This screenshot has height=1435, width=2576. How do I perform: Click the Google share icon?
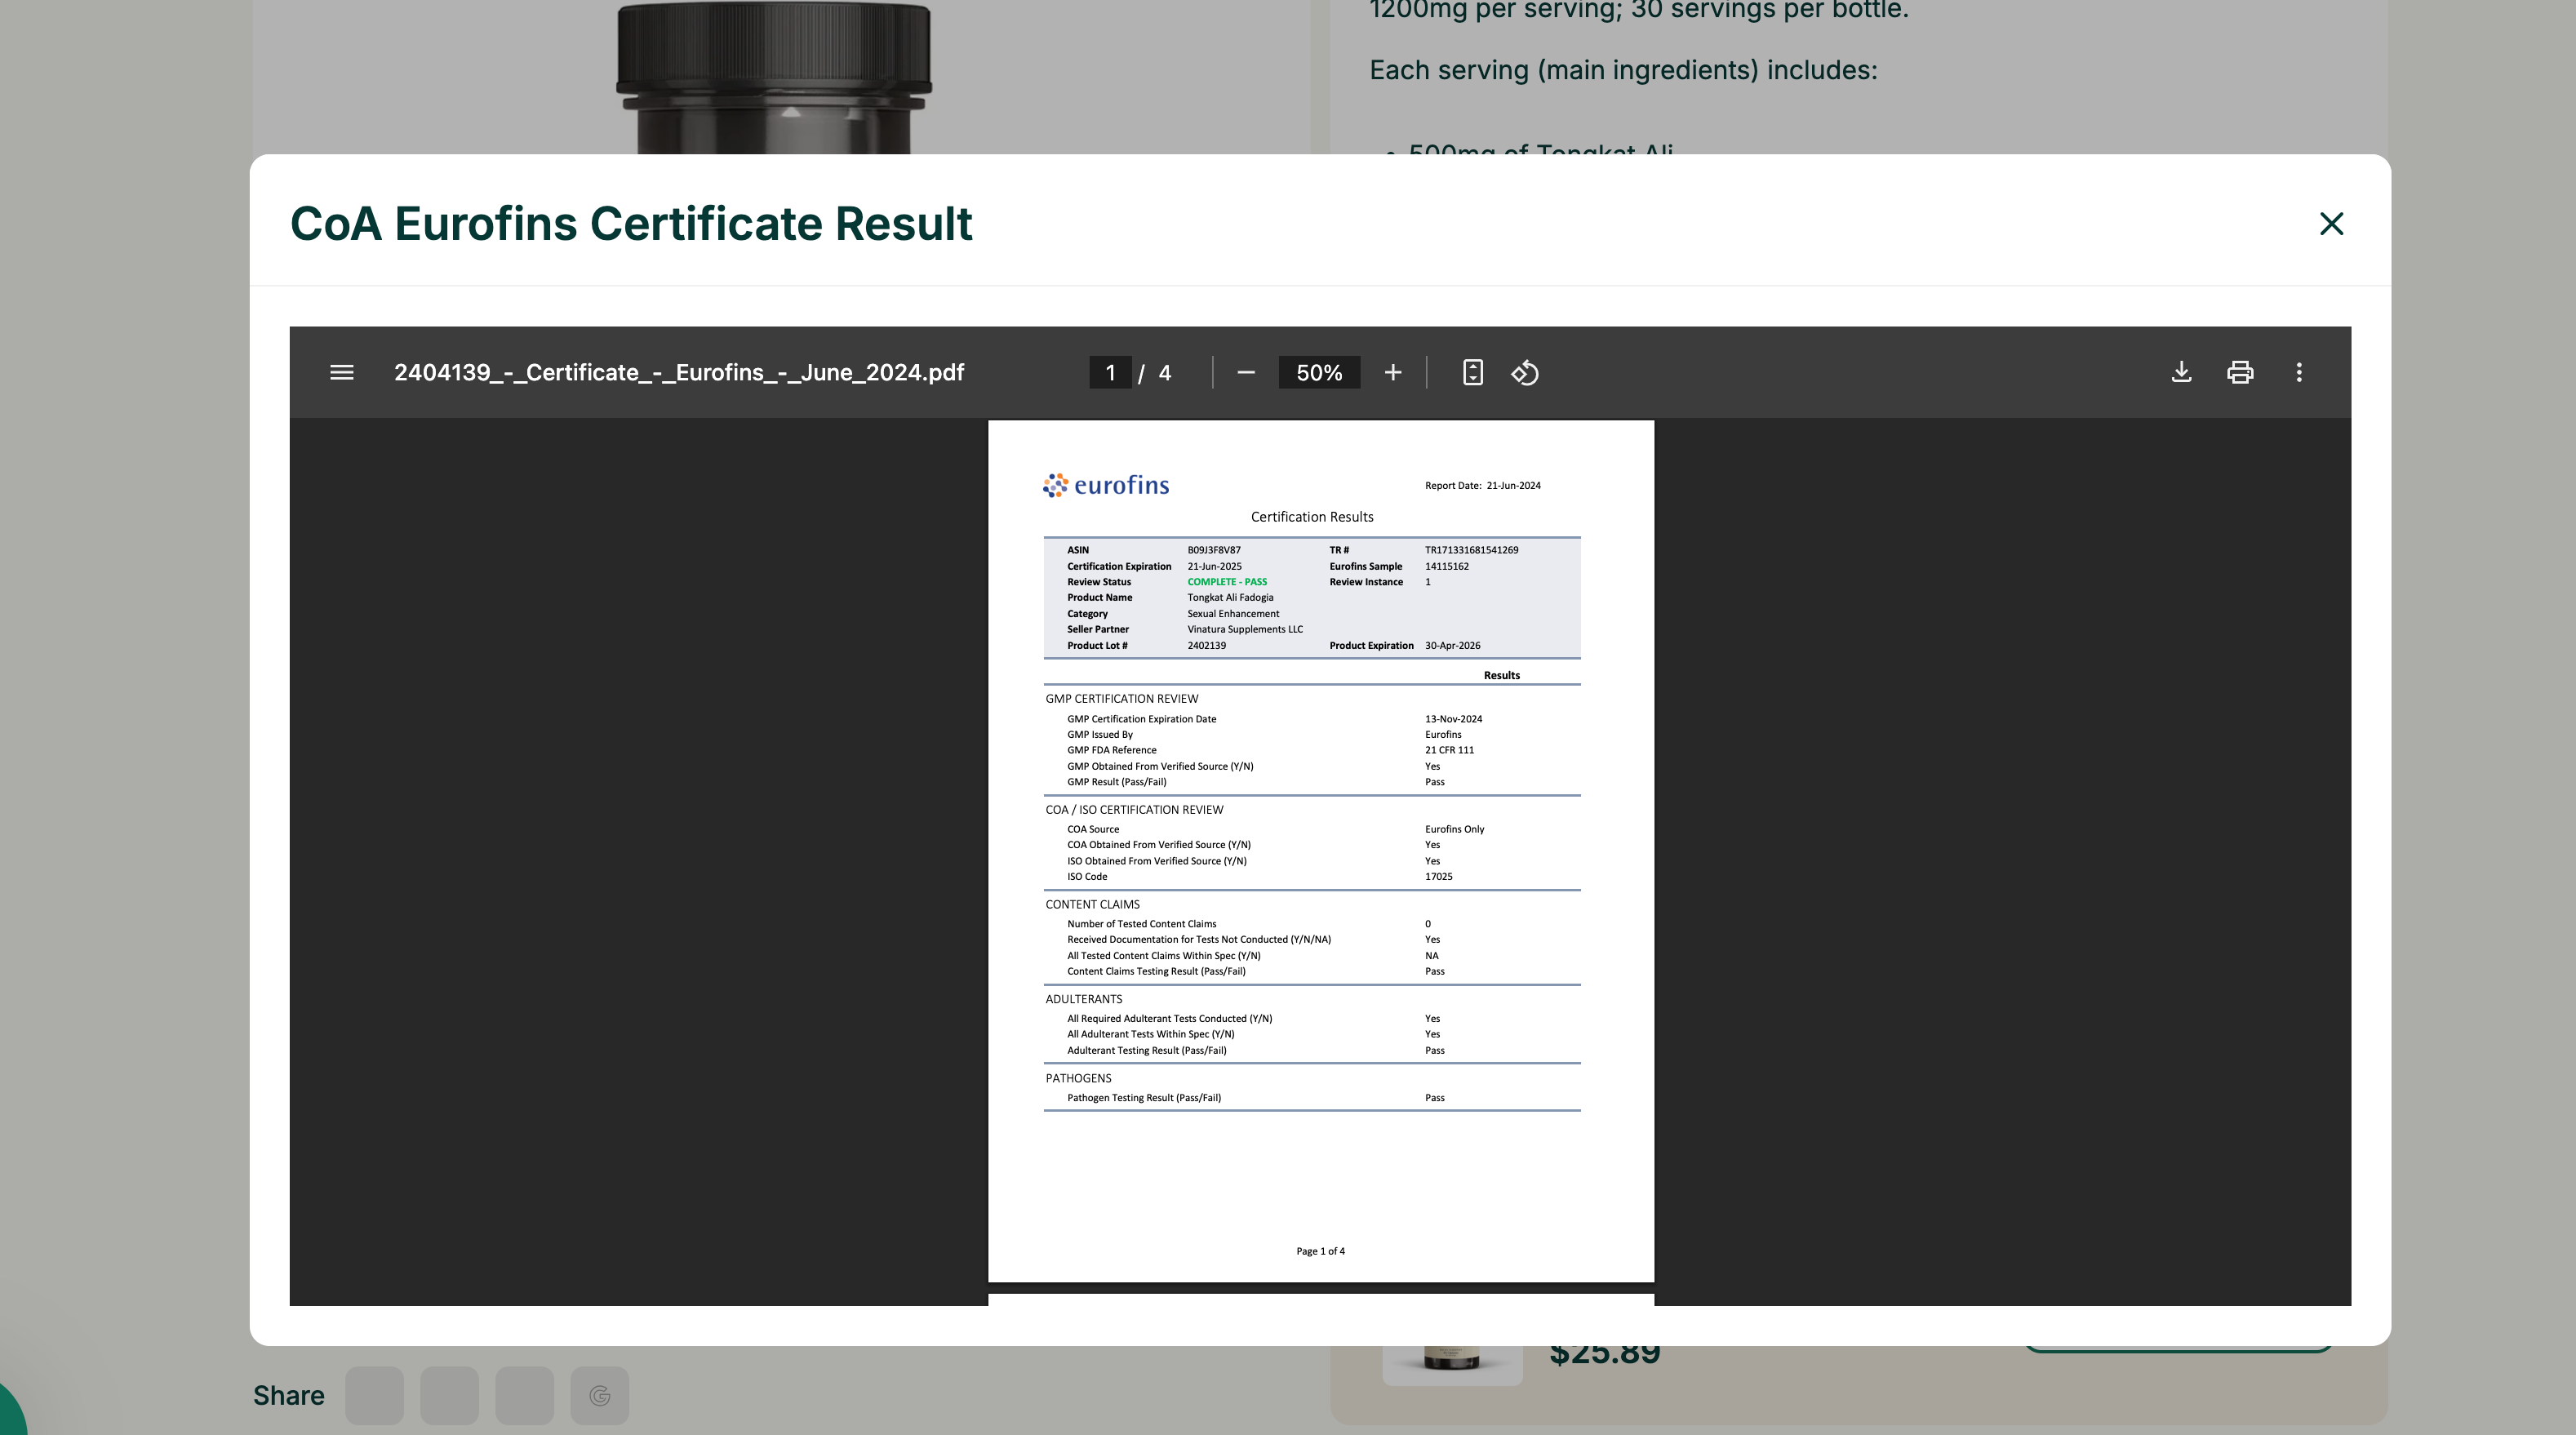pyautogui.click(x=600, y=1395)
